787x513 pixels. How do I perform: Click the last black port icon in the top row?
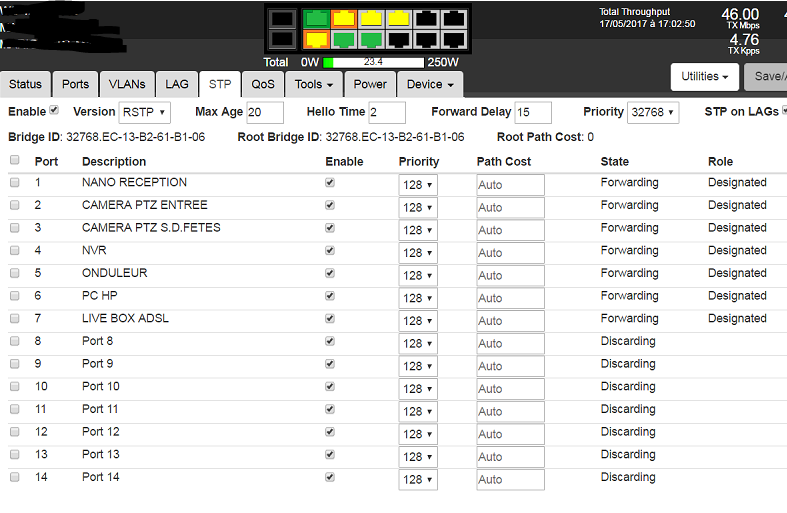click(455, 18)
